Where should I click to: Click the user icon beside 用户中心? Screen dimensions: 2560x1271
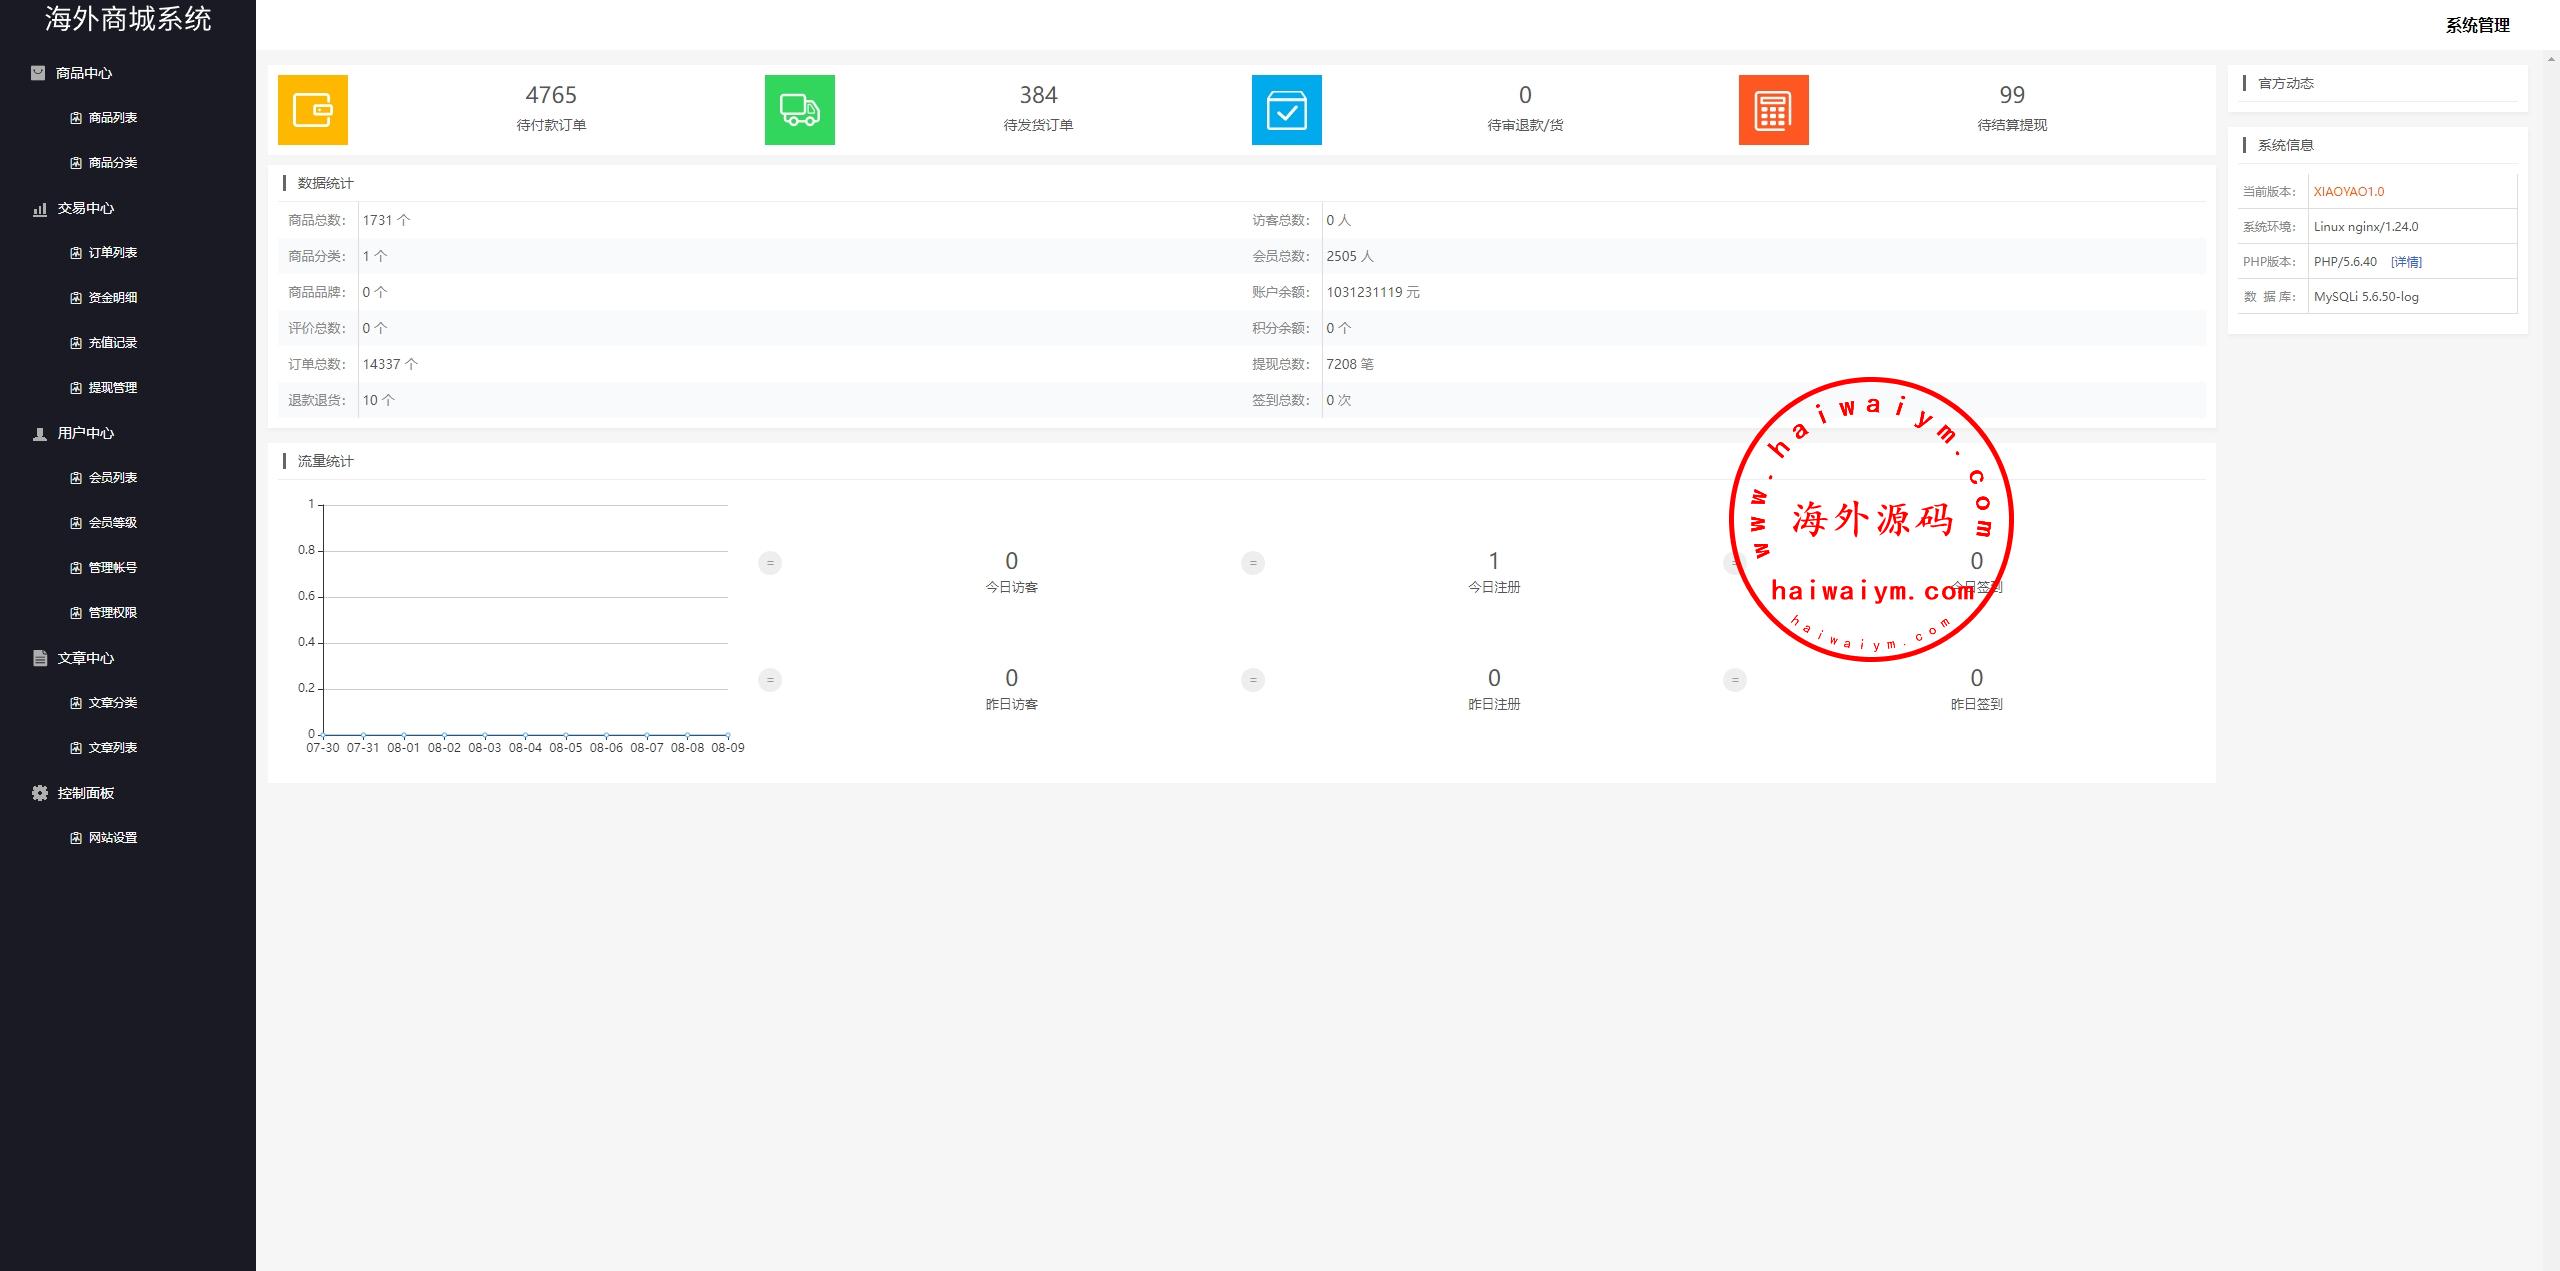[40, 433]
